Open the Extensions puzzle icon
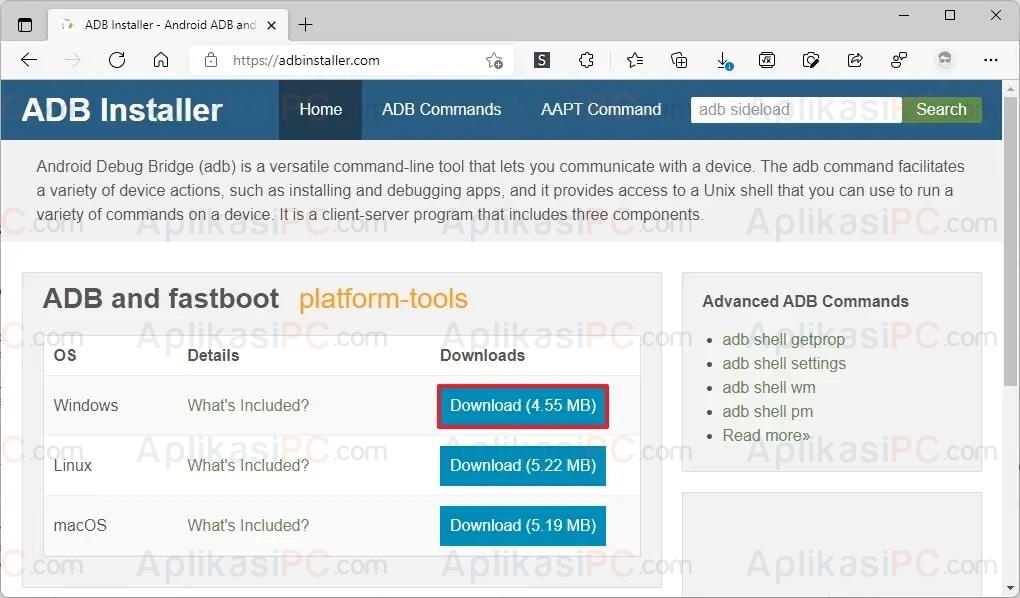 pyautogui.click(x=586, y=61)
